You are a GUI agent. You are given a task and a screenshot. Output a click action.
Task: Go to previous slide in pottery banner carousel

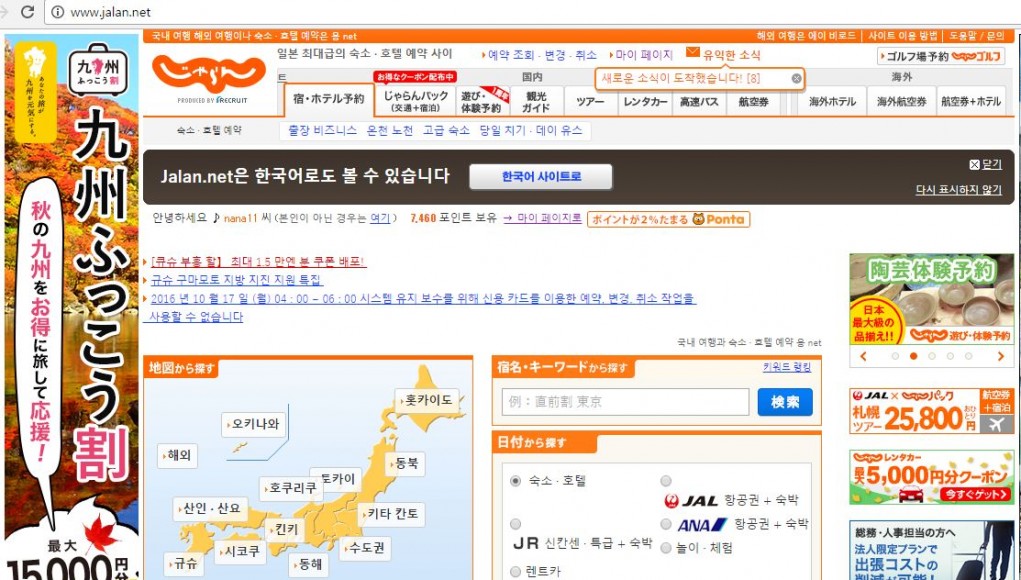[x=863, y=356]
